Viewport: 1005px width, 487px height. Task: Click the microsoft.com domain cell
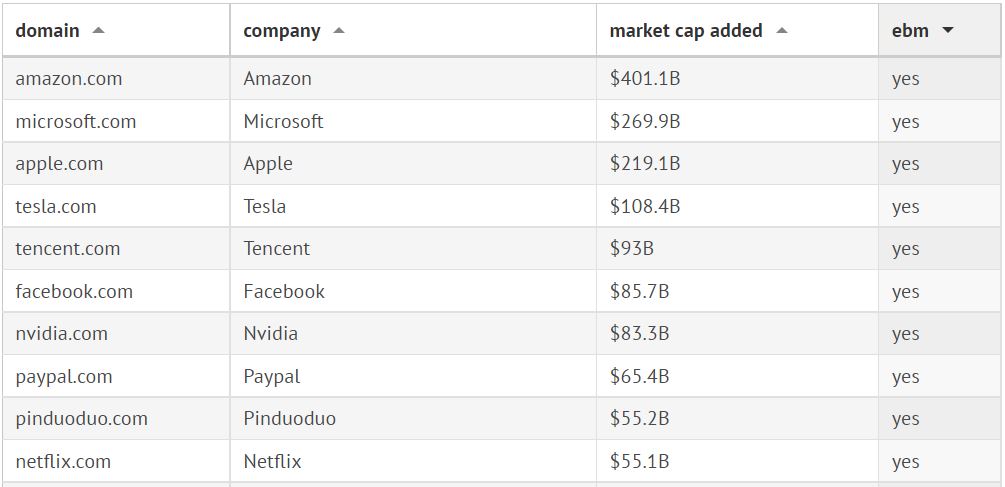tap(76, 122)
